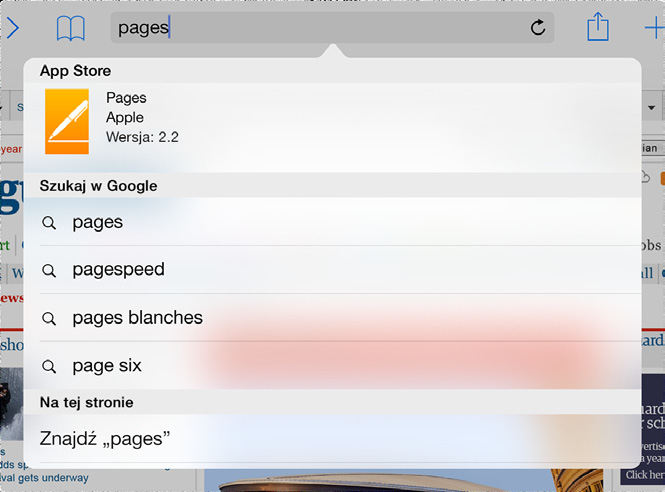Select the 'page six' suggestion
Screen dimensions: 665x492
pyautogui.click(x=332, y=366)
